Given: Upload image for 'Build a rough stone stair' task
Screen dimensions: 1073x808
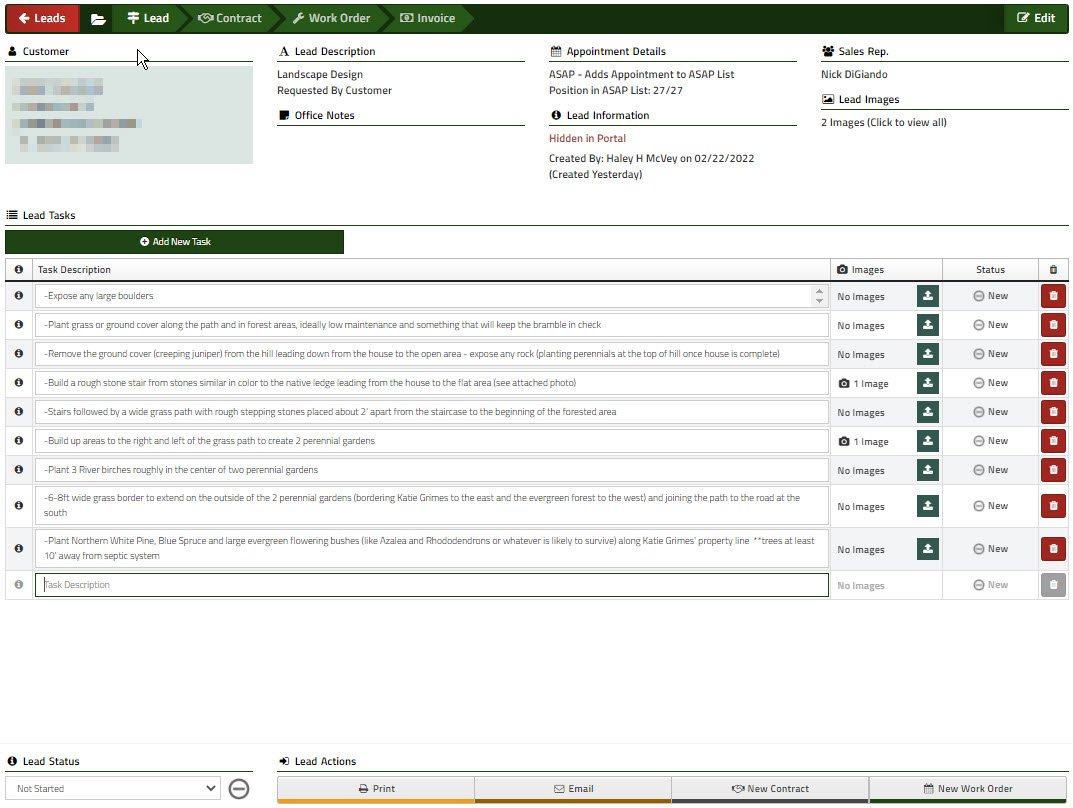Looking at the screenshot, I should point(928,383).
